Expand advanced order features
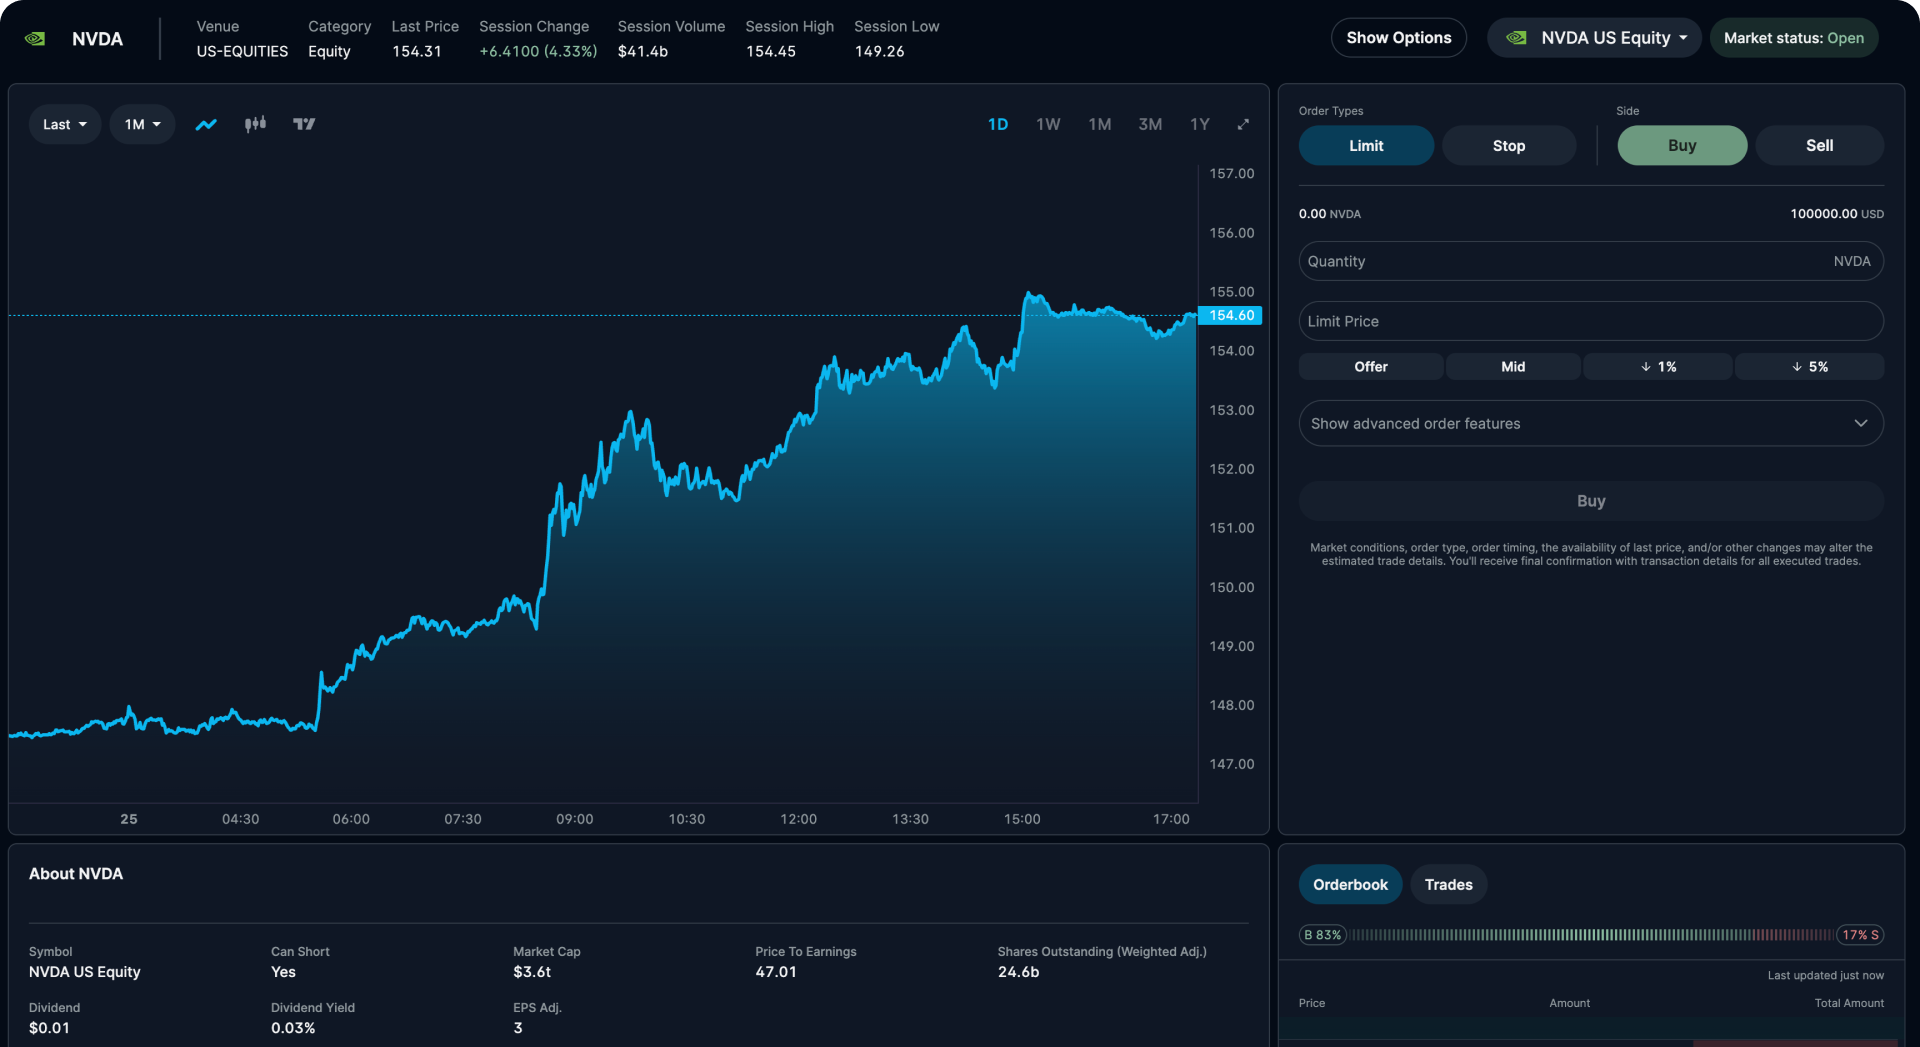The width and height of the screenshot is (1920, 1047). 1590,423
